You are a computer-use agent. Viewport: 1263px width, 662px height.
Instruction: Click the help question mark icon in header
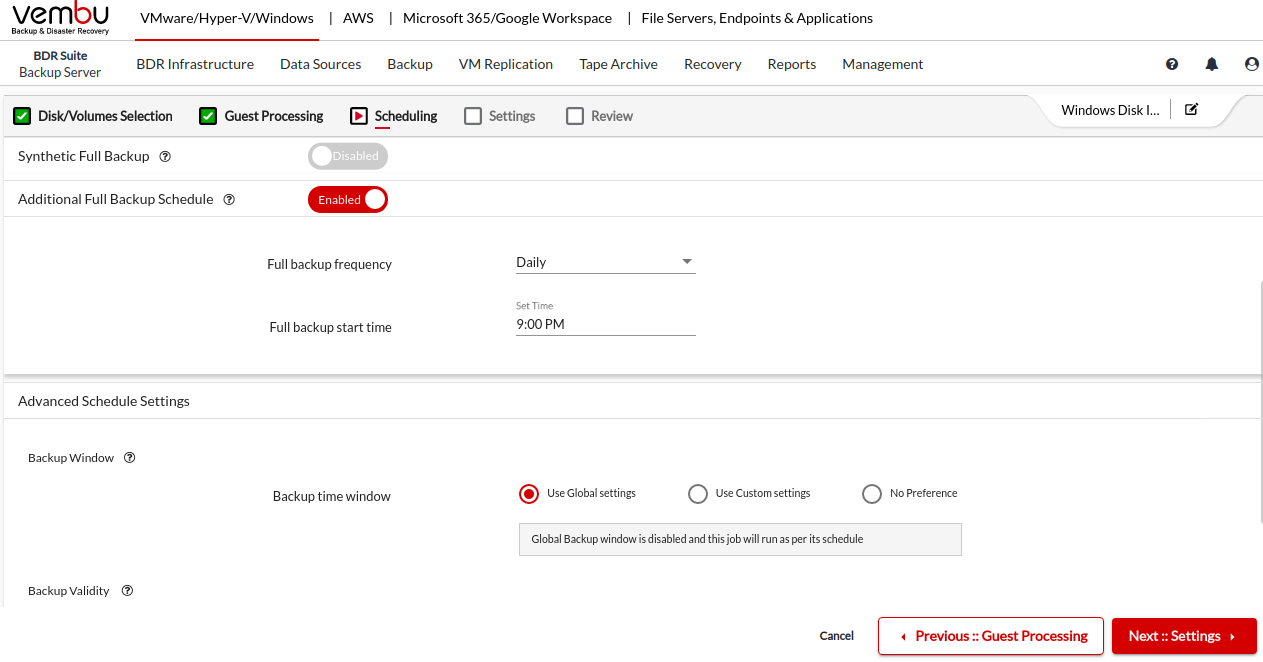[x=1172, y=64]
